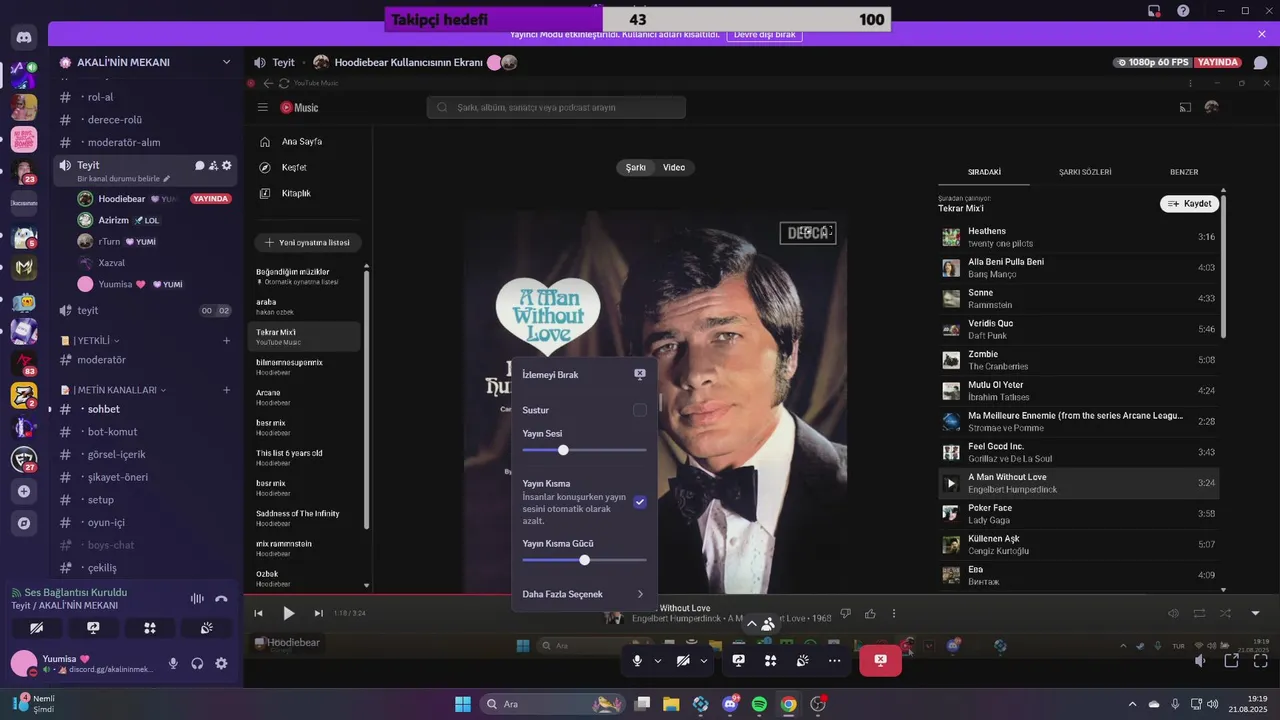Open the şikayet-öneri channel

click(x=143, y=477)
